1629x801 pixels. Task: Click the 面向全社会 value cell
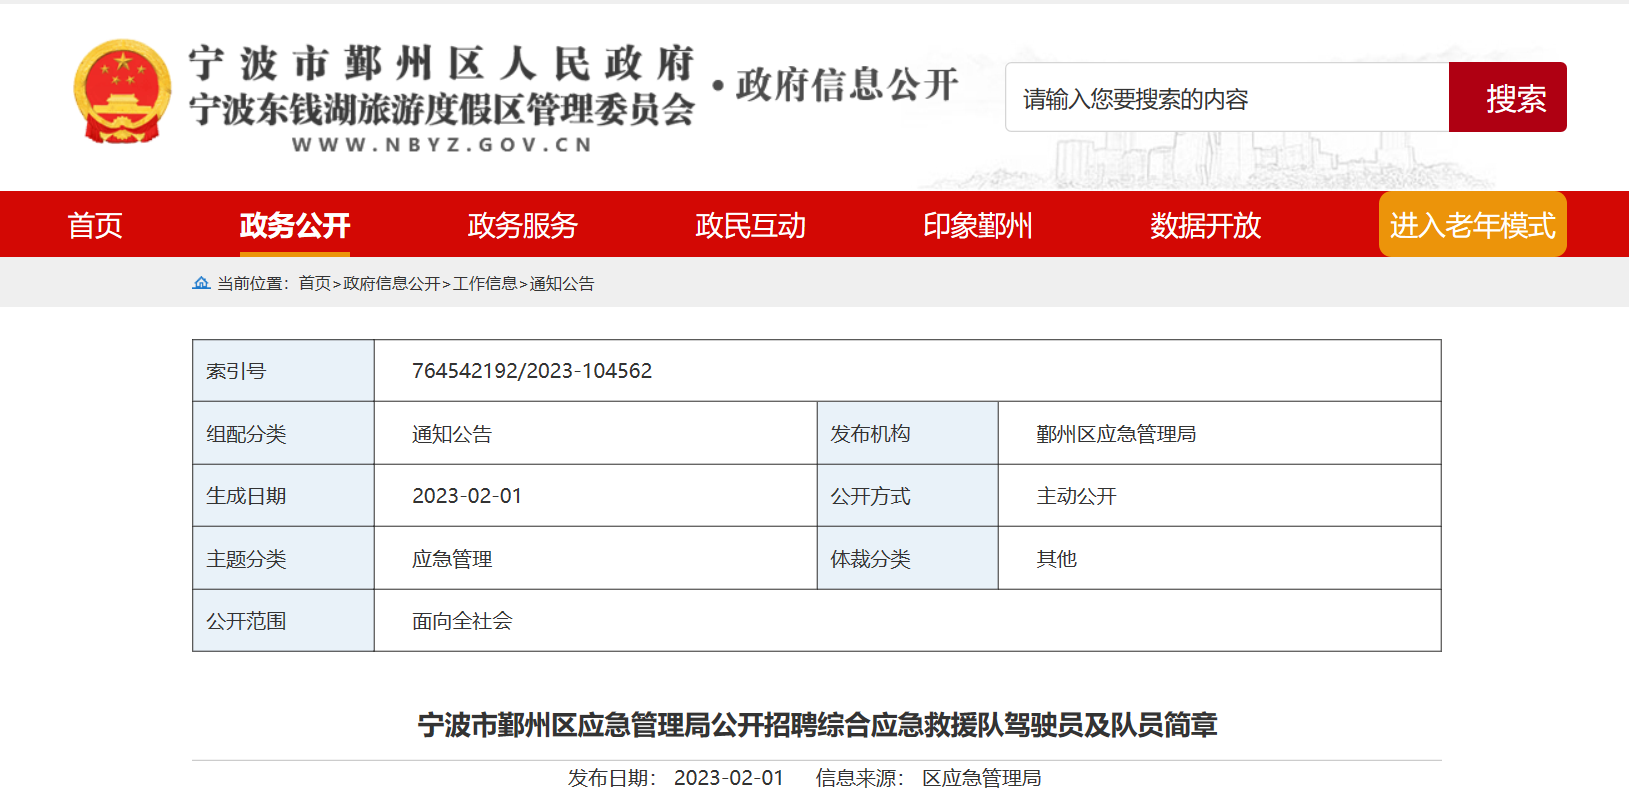pos(908,621)
